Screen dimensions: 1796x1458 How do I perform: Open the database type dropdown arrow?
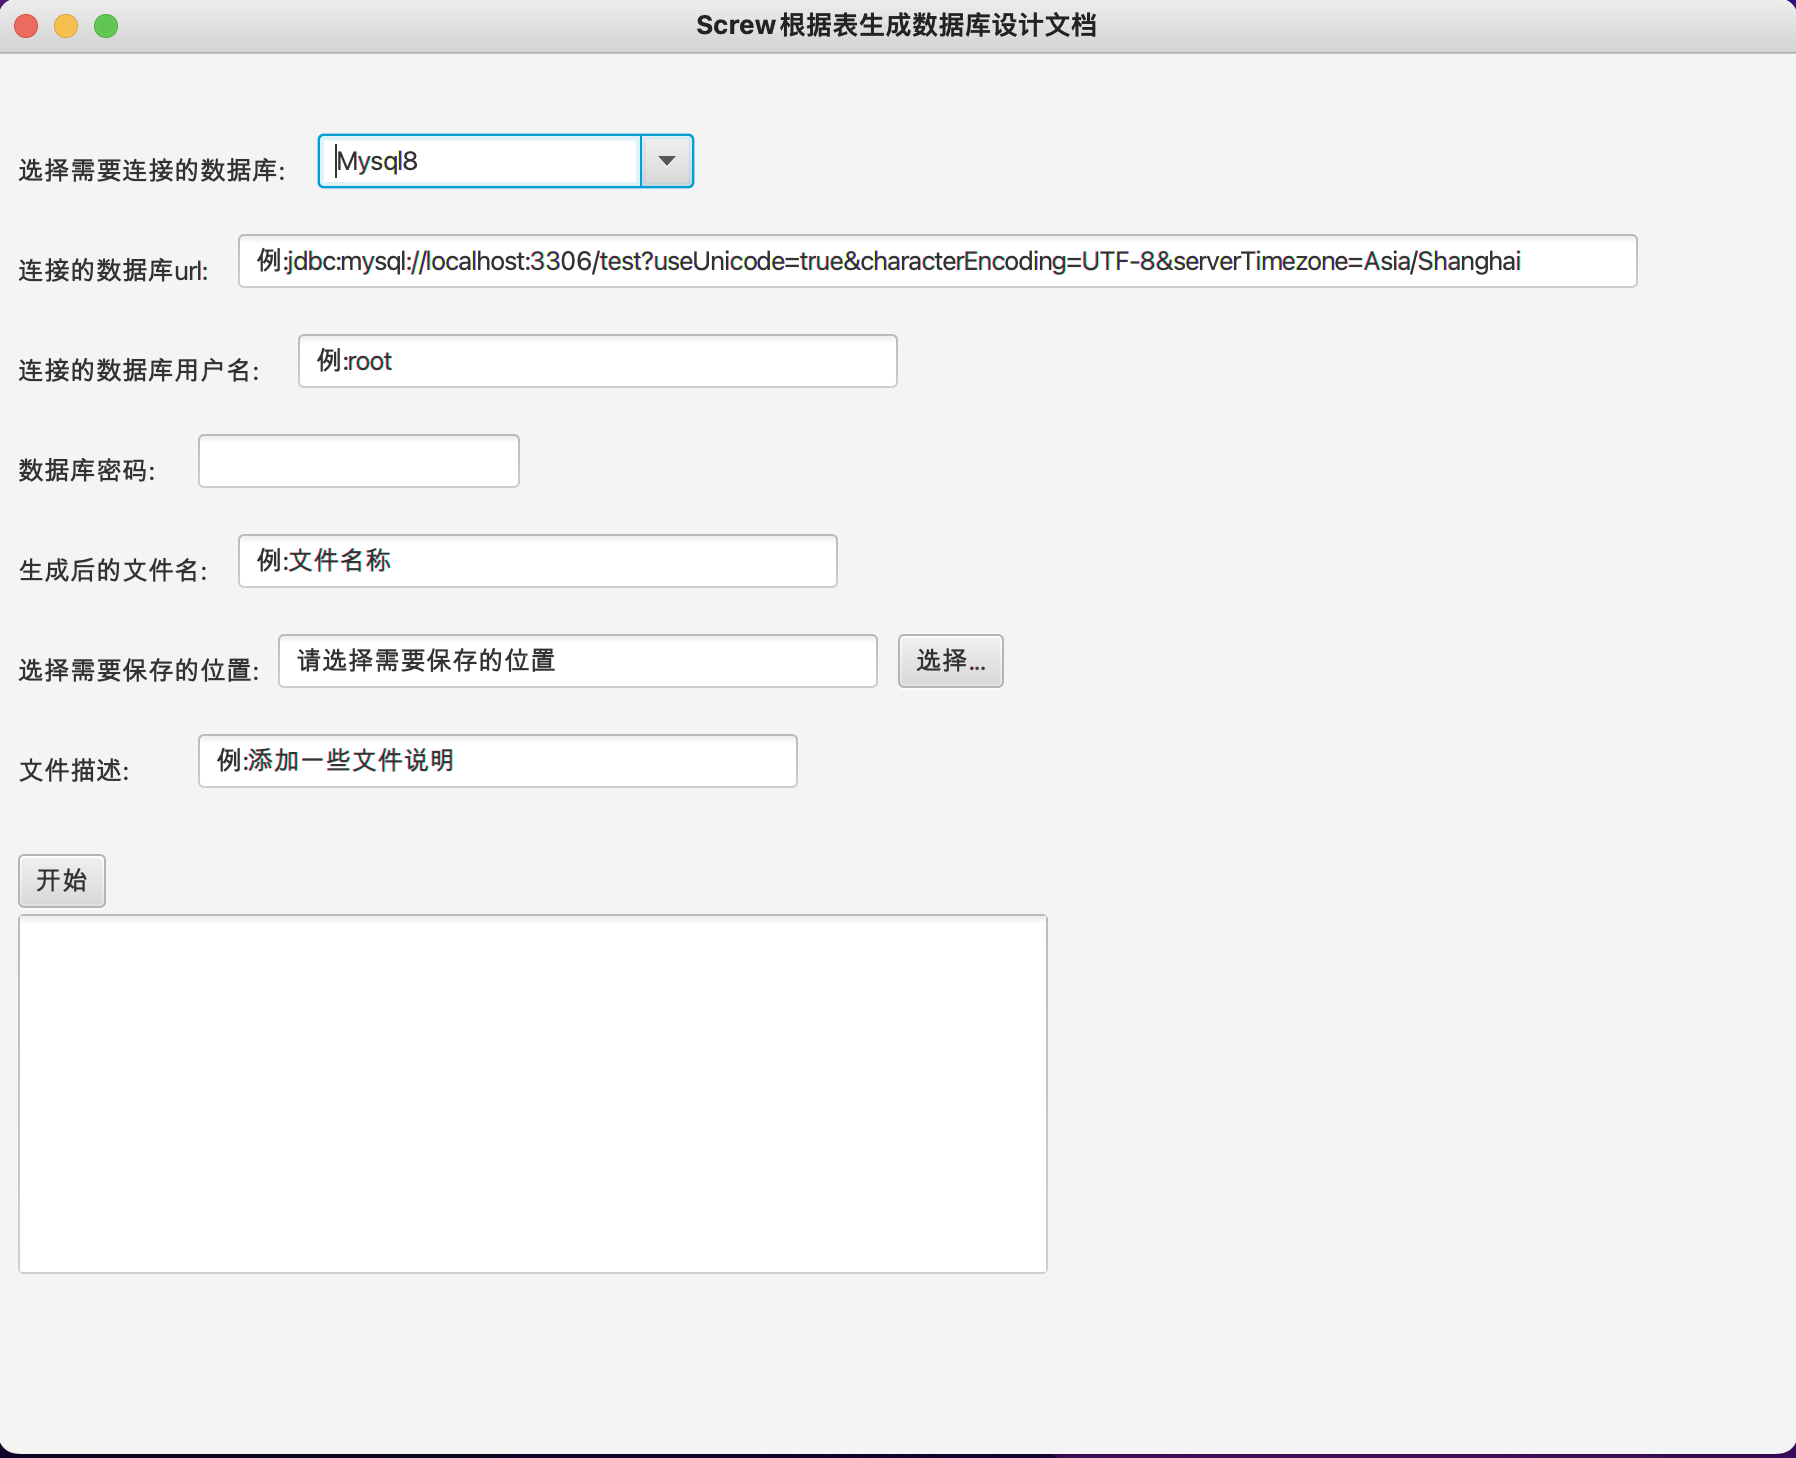pos(667,161)
